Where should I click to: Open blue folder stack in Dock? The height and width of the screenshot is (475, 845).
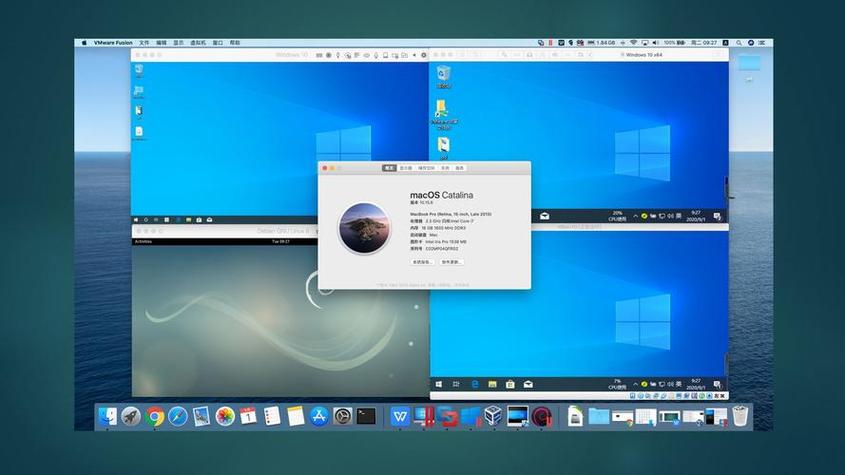598,416
